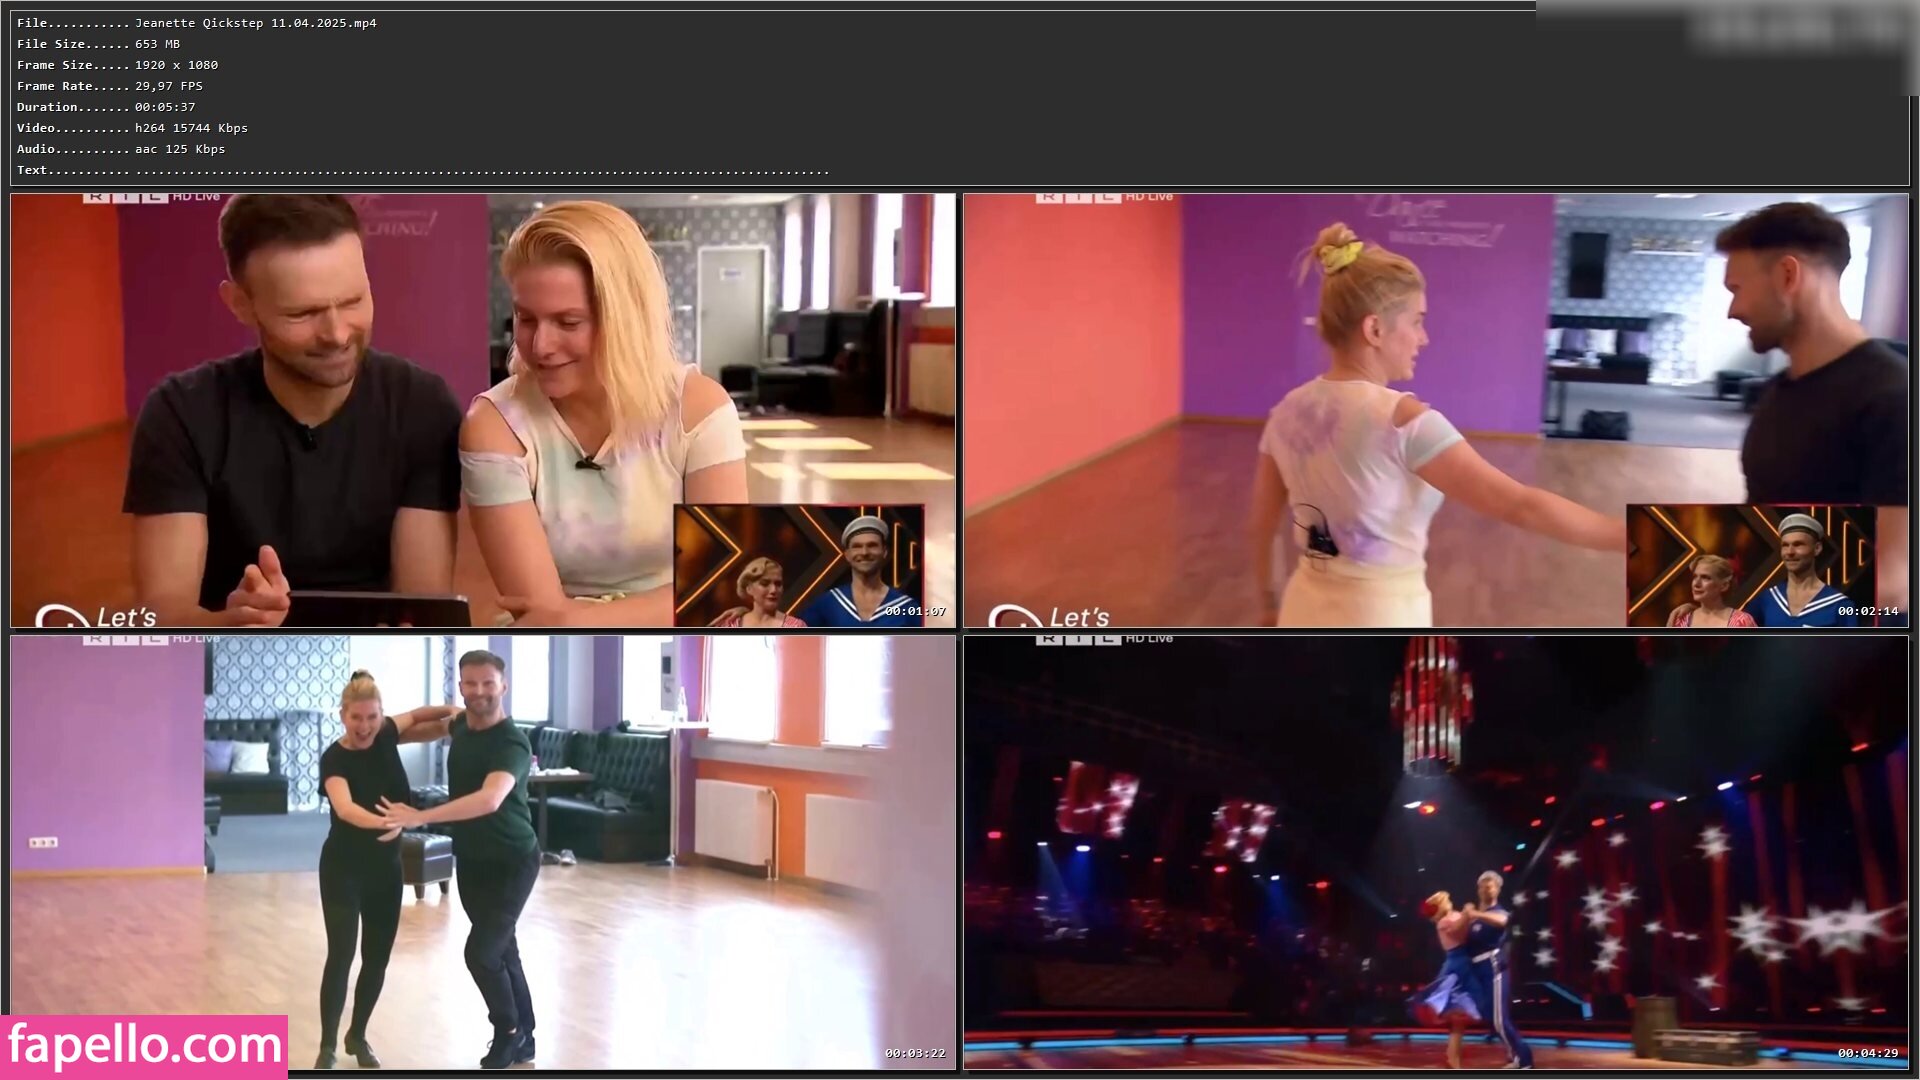Click the sailor couple inset in second thumbnail
Image resolution: width=1920 pixels, height=1080 pixels.
[1750, 565]
